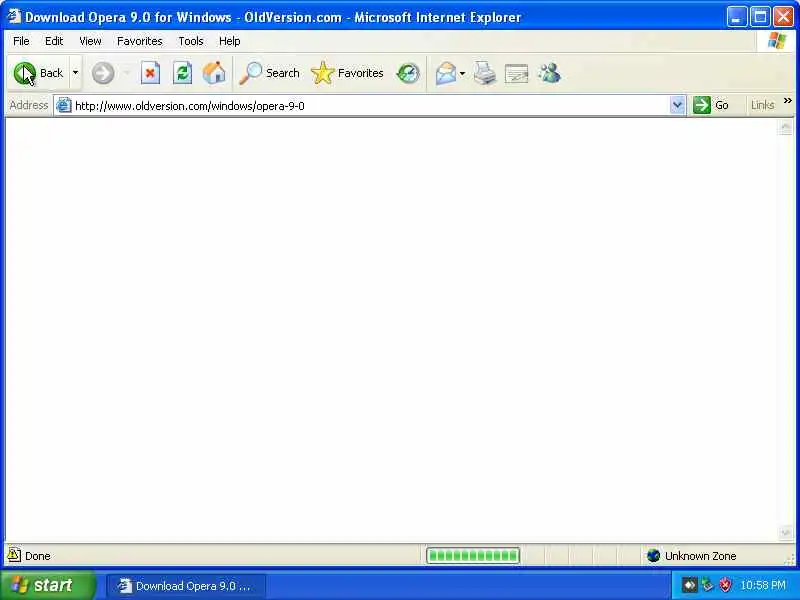Click the IE icon in title bar
Screen dimensions: 800x600
coord(14,17)
